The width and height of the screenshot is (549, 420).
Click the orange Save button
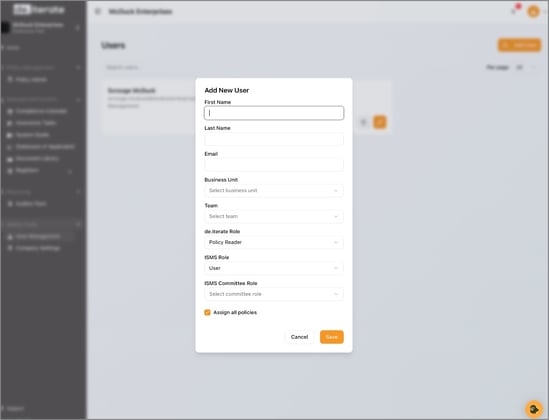[x=332, y=337]
